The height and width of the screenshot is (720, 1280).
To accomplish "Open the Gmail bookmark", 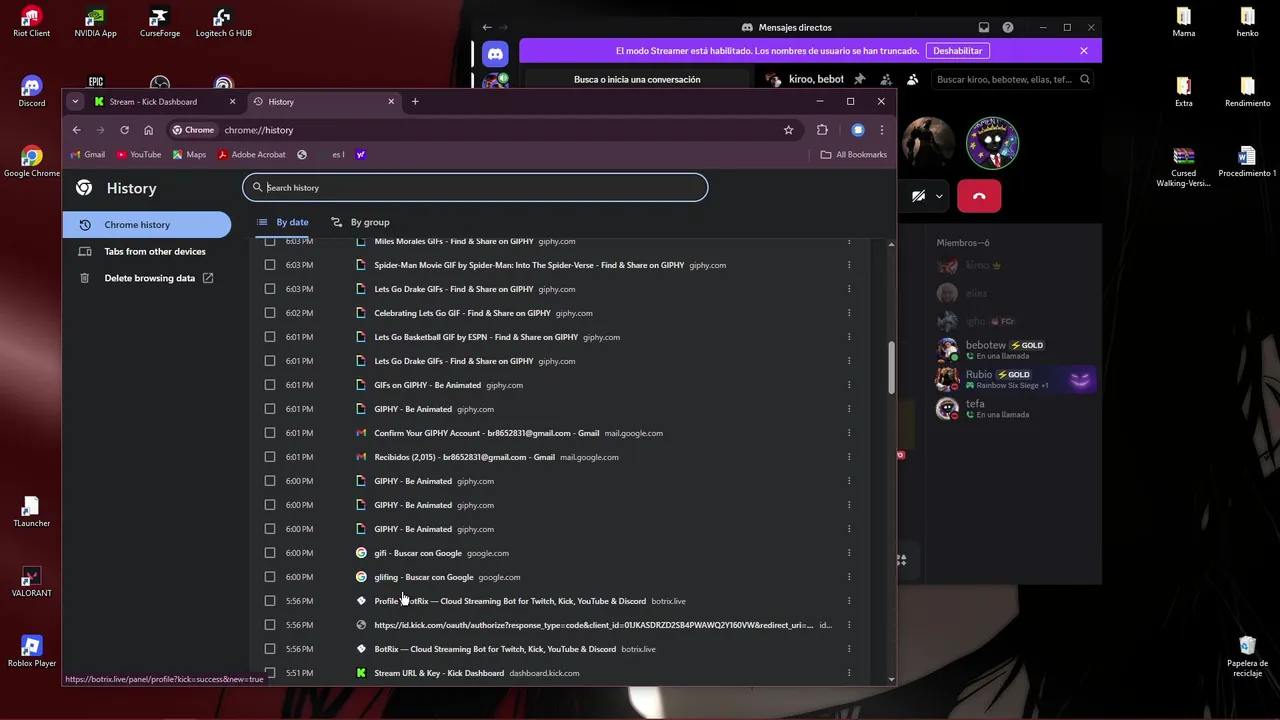I will click(x=88, y=155).
